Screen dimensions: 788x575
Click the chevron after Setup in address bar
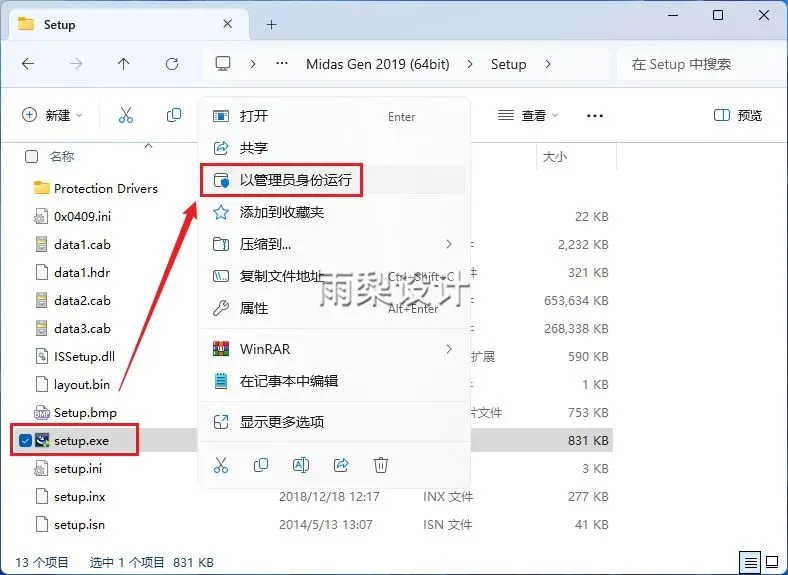tap(548, 64)
